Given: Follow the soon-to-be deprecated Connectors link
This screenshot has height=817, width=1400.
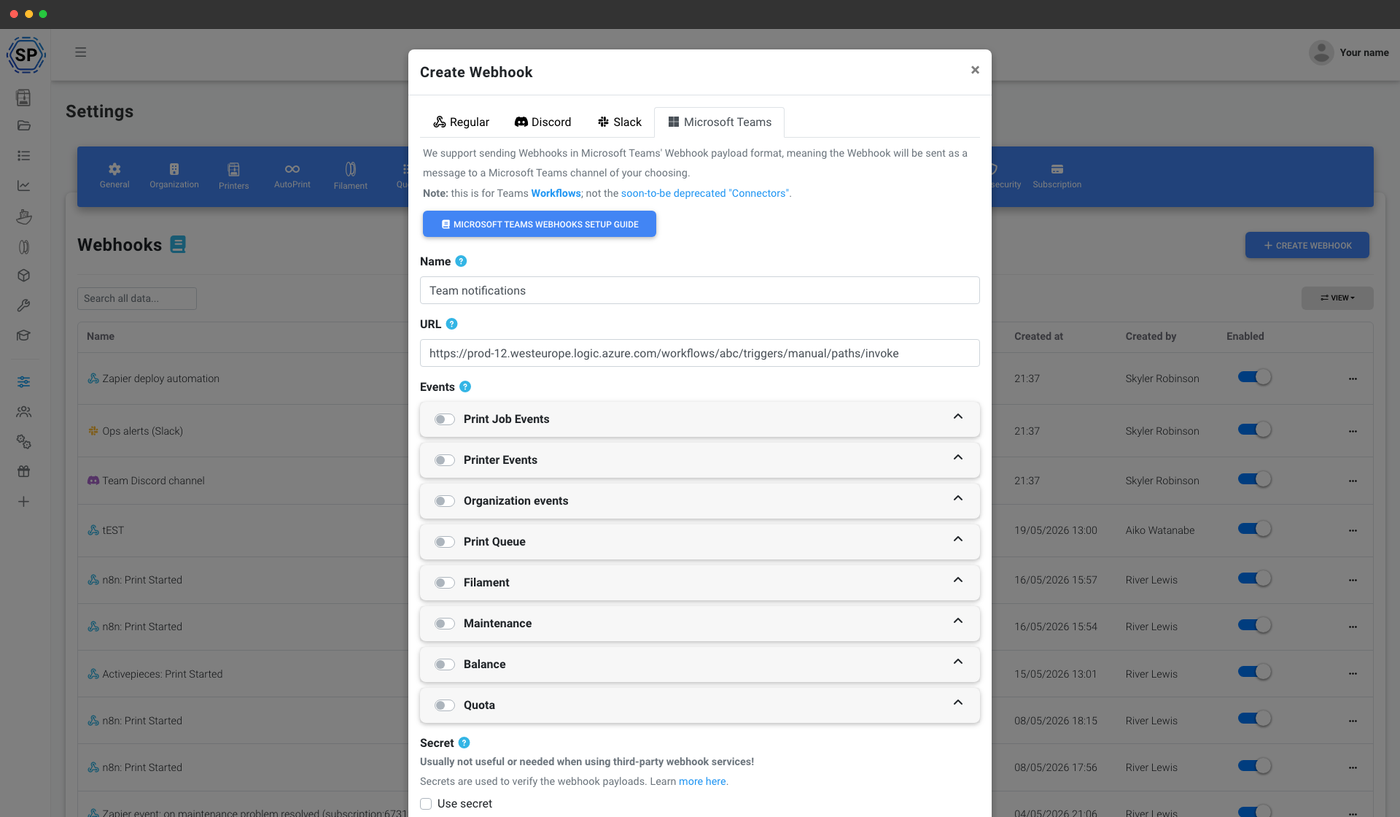Looking at the screenshot, I should click(705, 193).
